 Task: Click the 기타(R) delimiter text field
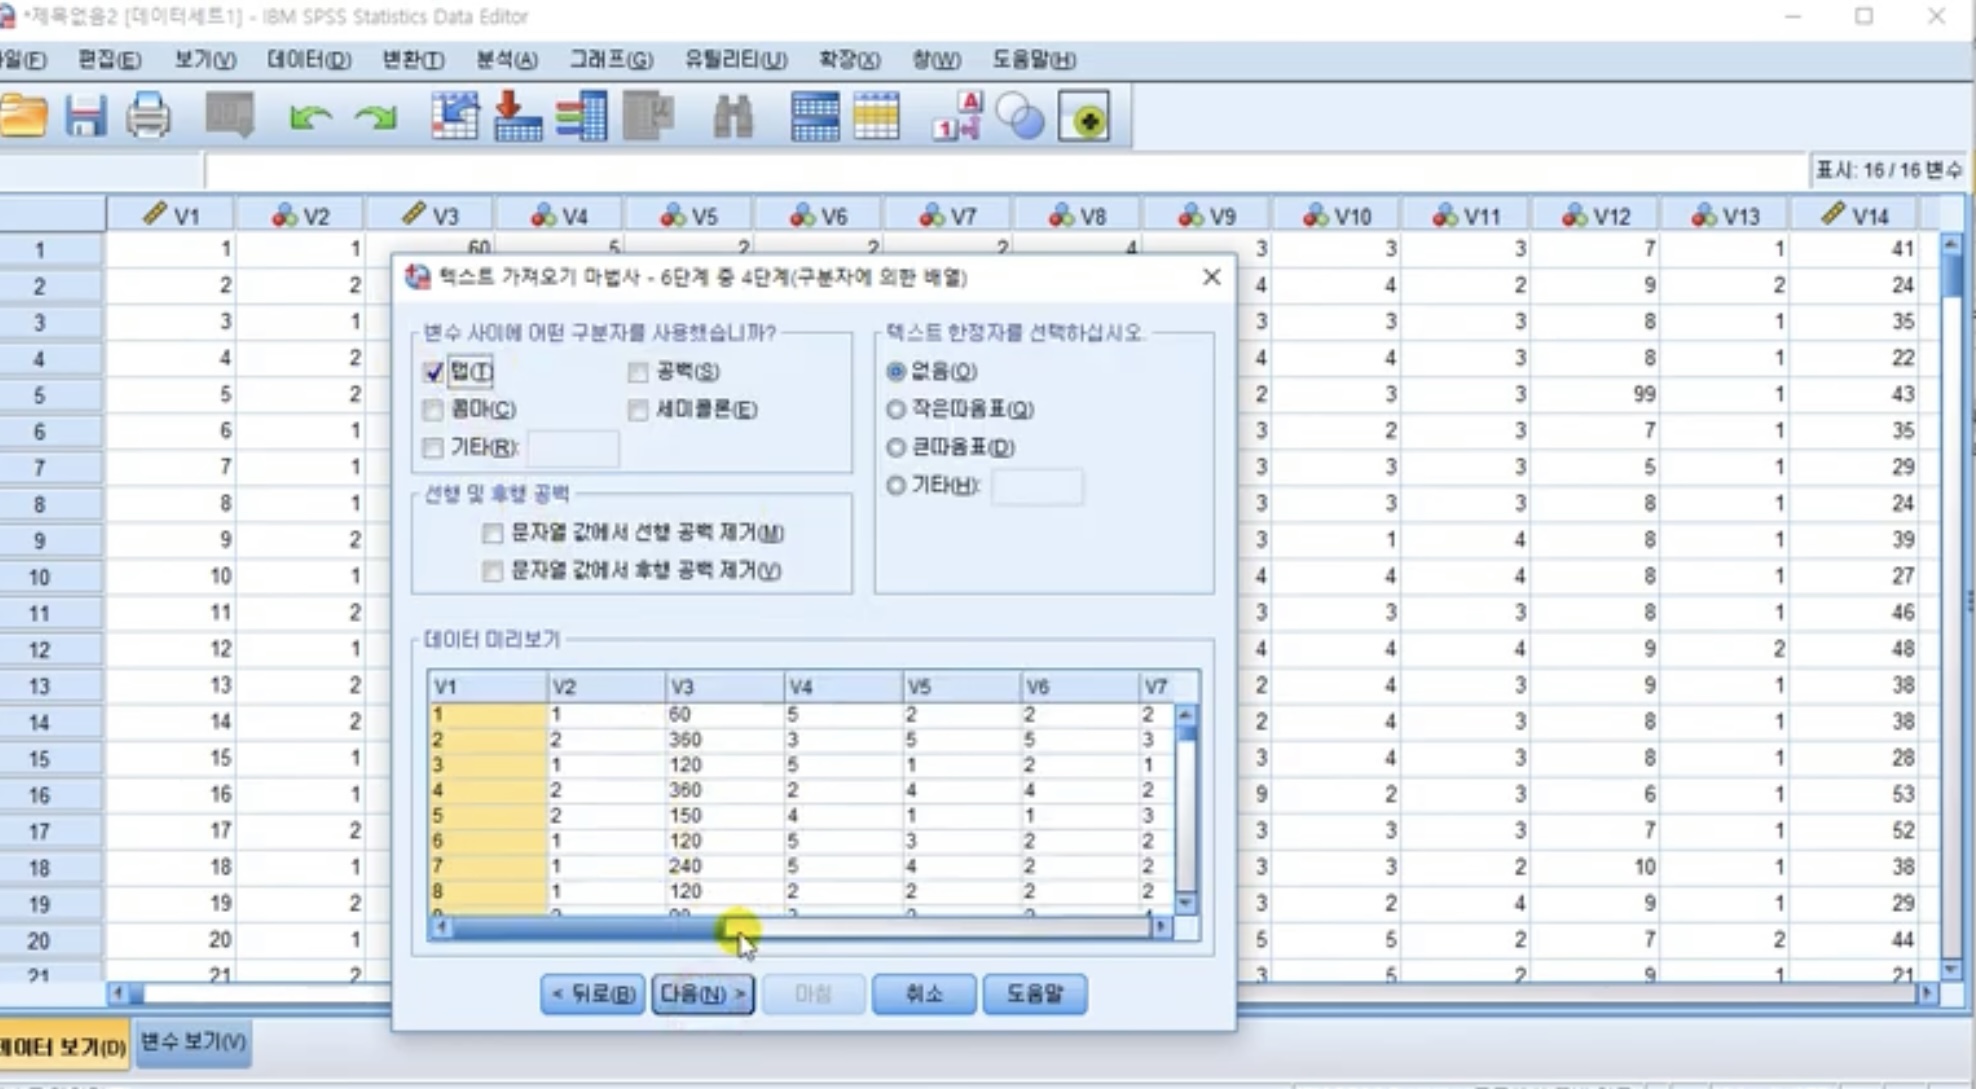point(573,449)
